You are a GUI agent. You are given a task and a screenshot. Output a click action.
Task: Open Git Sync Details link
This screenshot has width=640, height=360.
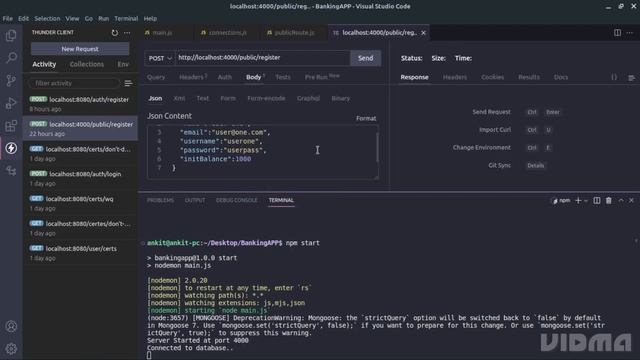coord(536,165)
